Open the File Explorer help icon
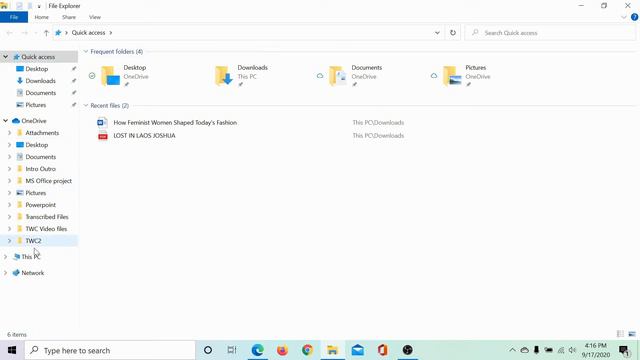Screen dimensions: 640x360 635,17
